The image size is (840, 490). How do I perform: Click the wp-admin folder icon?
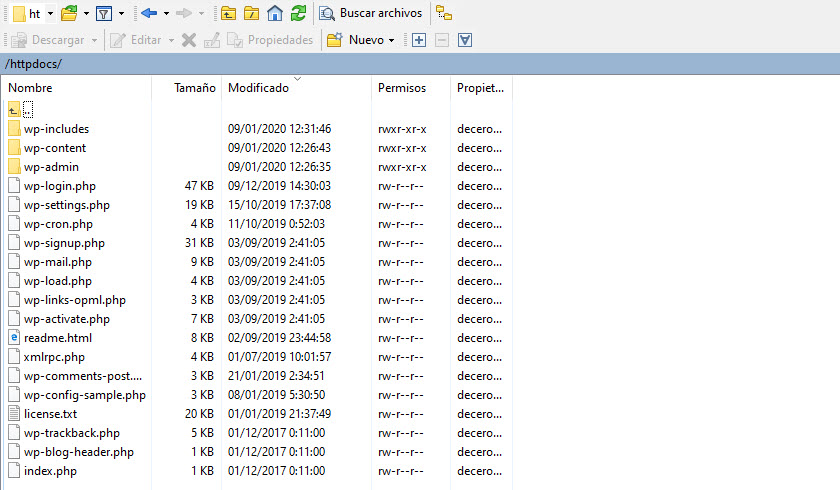(14, 167)
